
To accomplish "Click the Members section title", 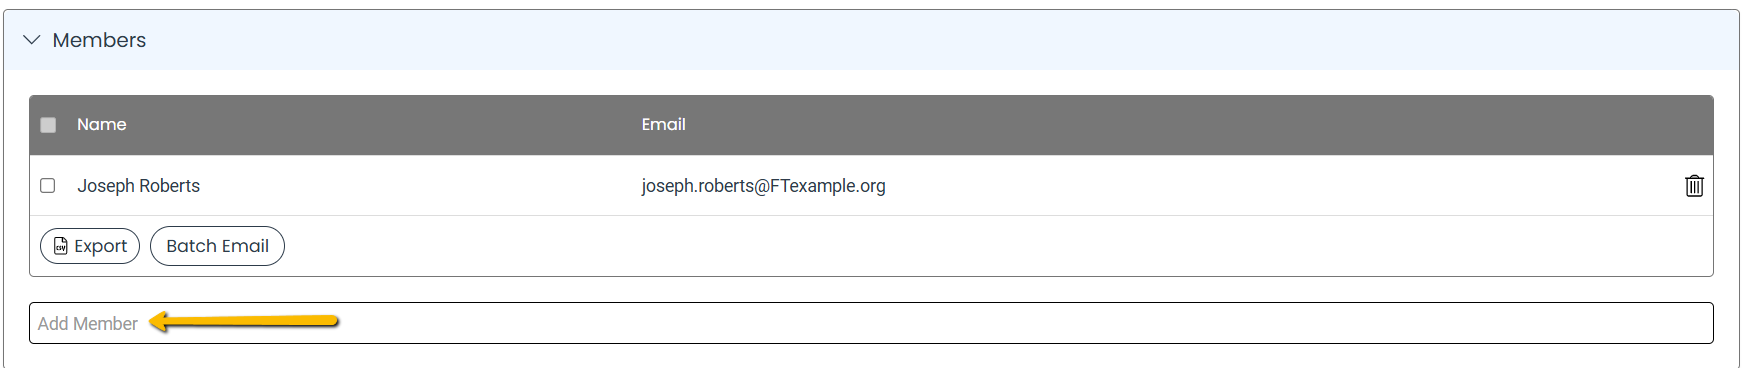I will (x=99, y=40).
